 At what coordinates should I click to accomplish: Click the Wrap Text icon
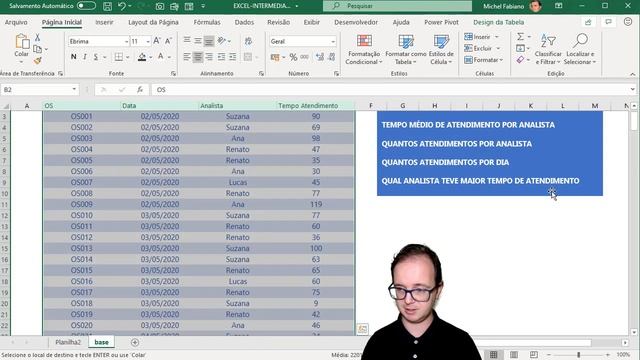point(248,40)
